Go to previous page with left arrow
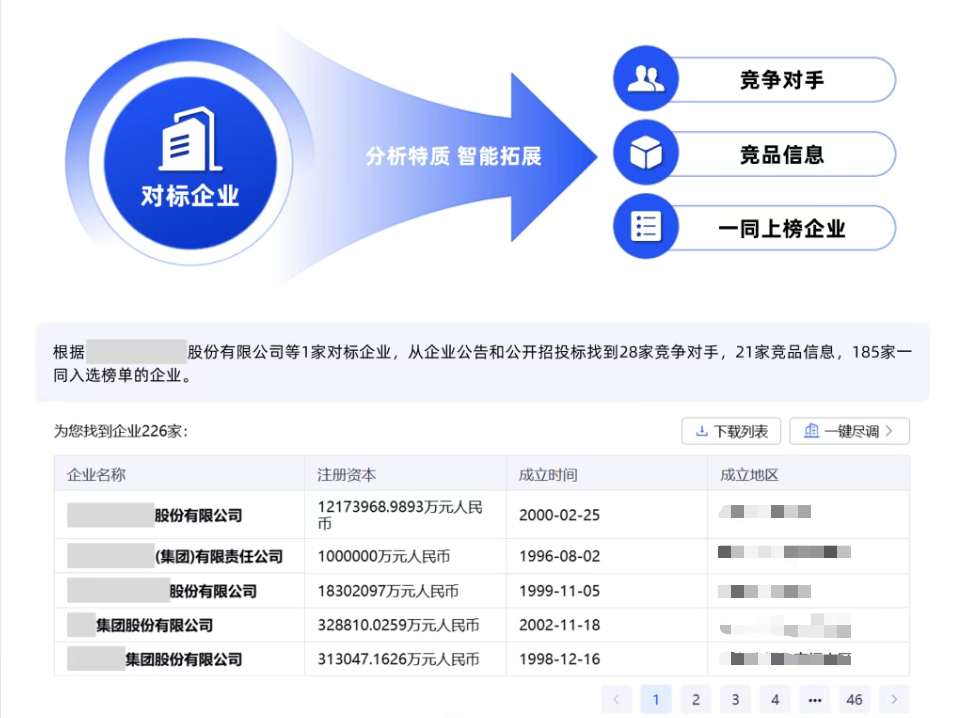 pos(616,699)
